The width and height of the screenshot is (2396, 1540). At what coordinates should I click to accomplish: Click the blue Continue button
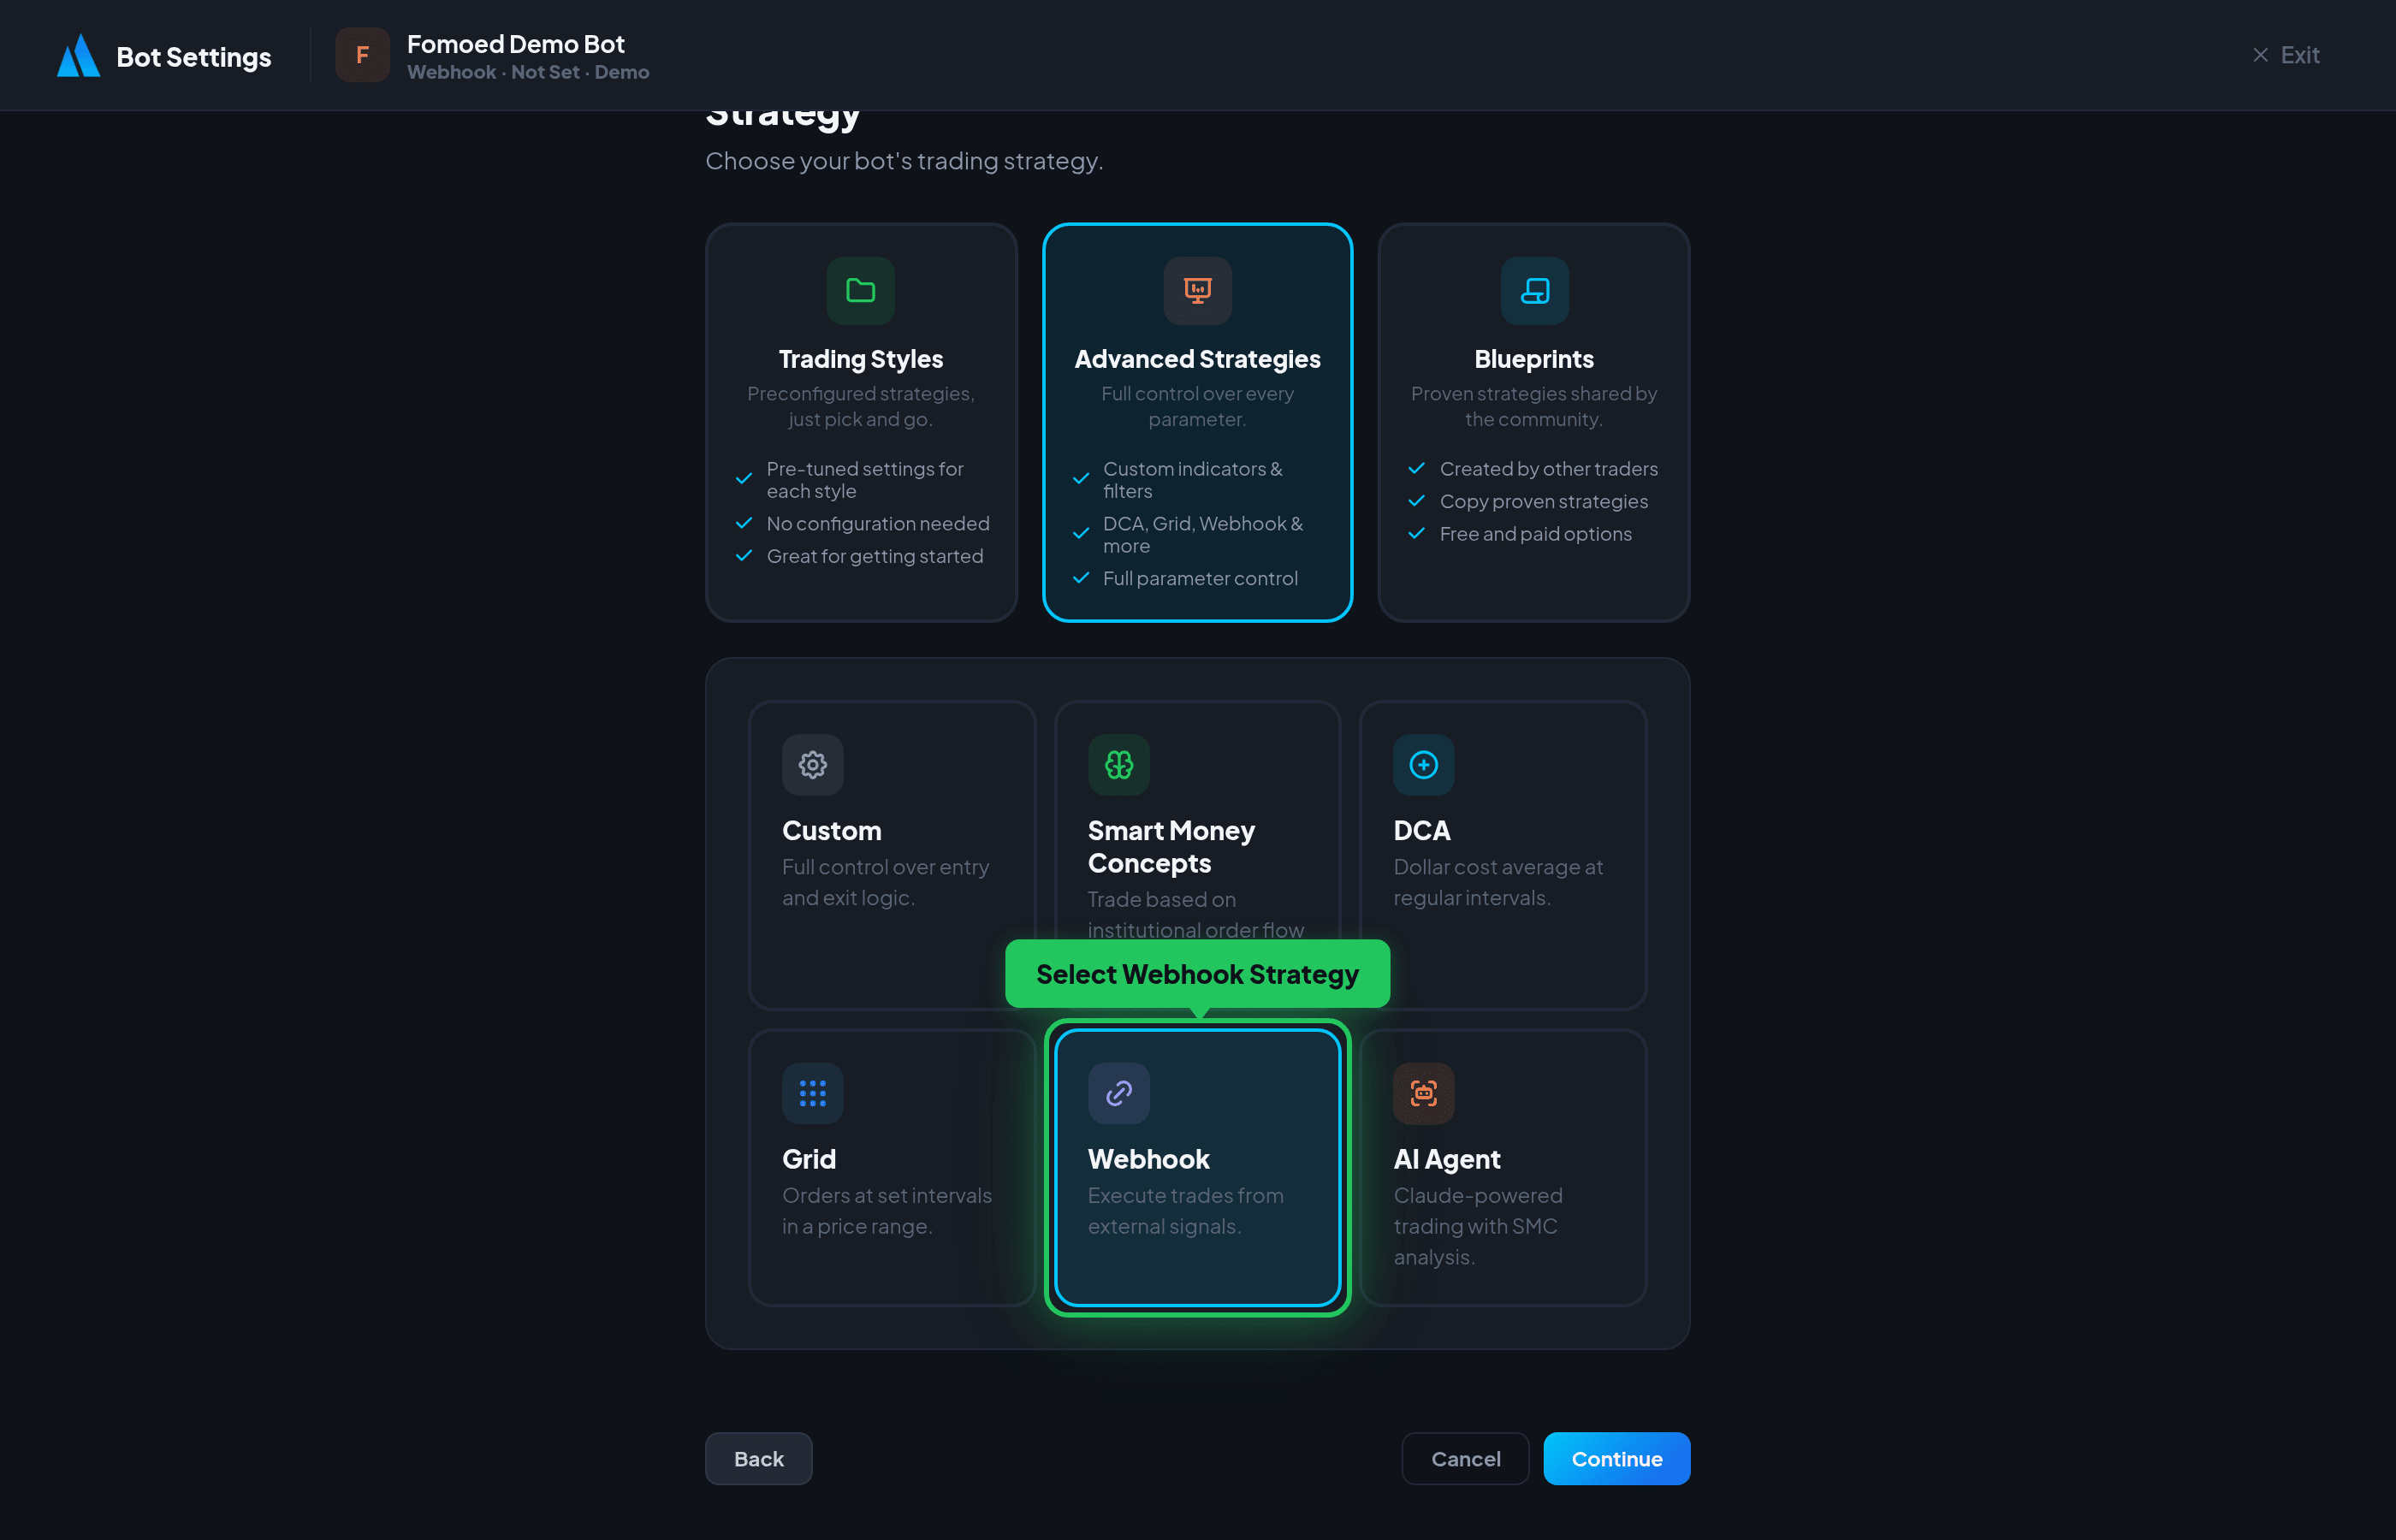[x=1616, y=1458]
